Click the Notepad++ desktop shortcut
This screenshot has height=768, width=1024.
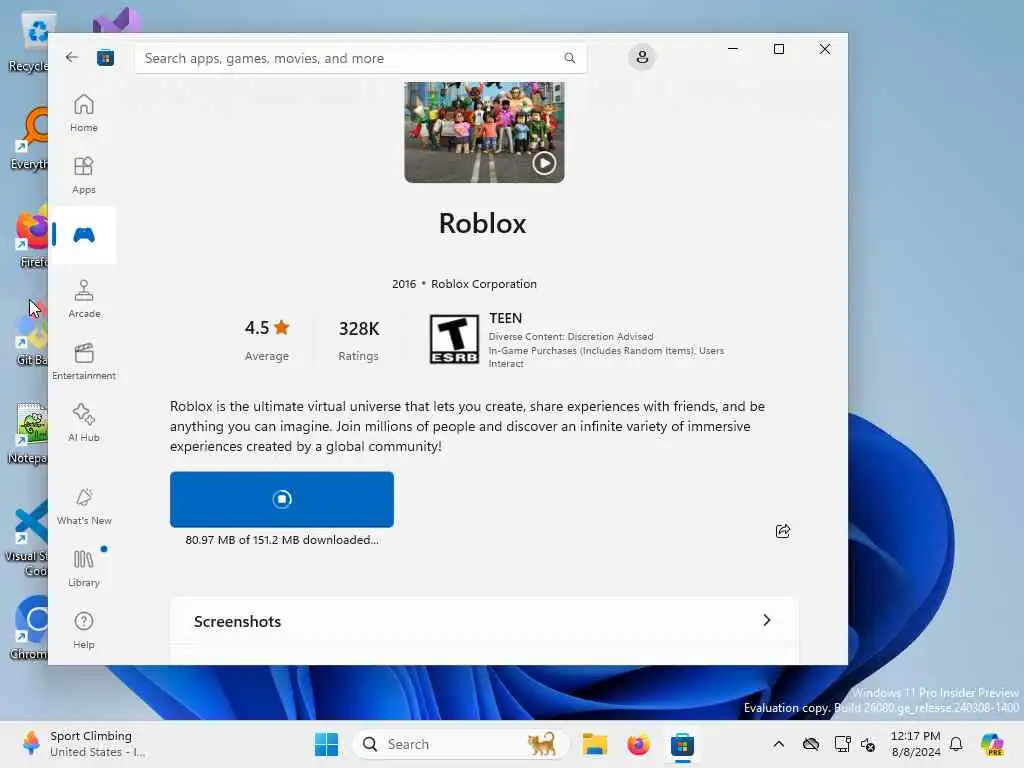point(29,432)
